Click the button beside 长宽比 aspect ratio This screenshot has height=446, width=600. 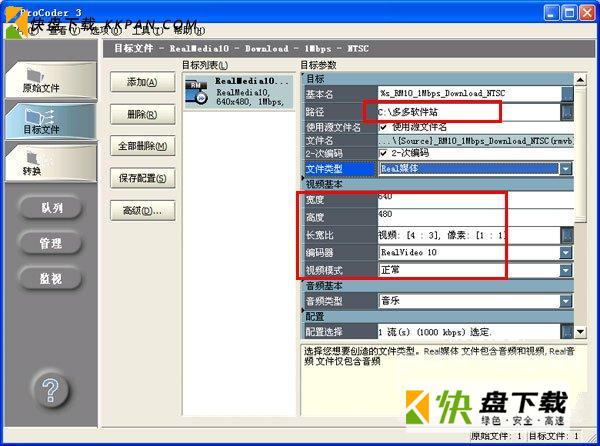[567, 235]
